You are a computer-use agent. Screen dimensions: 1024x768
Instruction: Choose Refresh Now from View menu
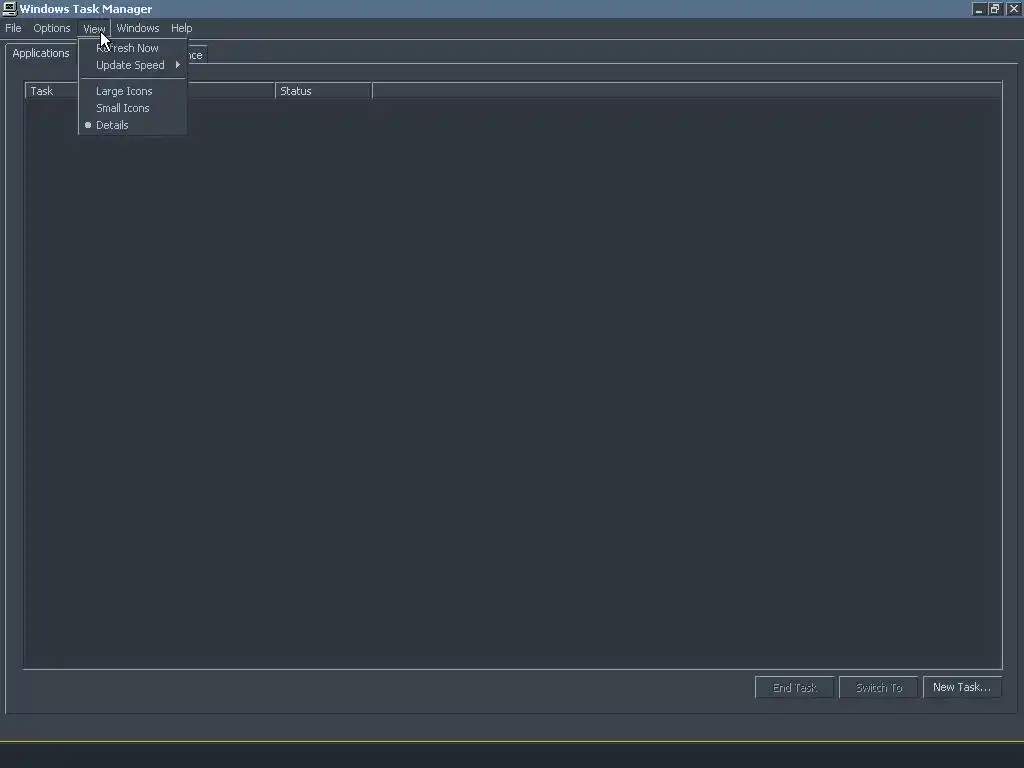tap(133, 48)
